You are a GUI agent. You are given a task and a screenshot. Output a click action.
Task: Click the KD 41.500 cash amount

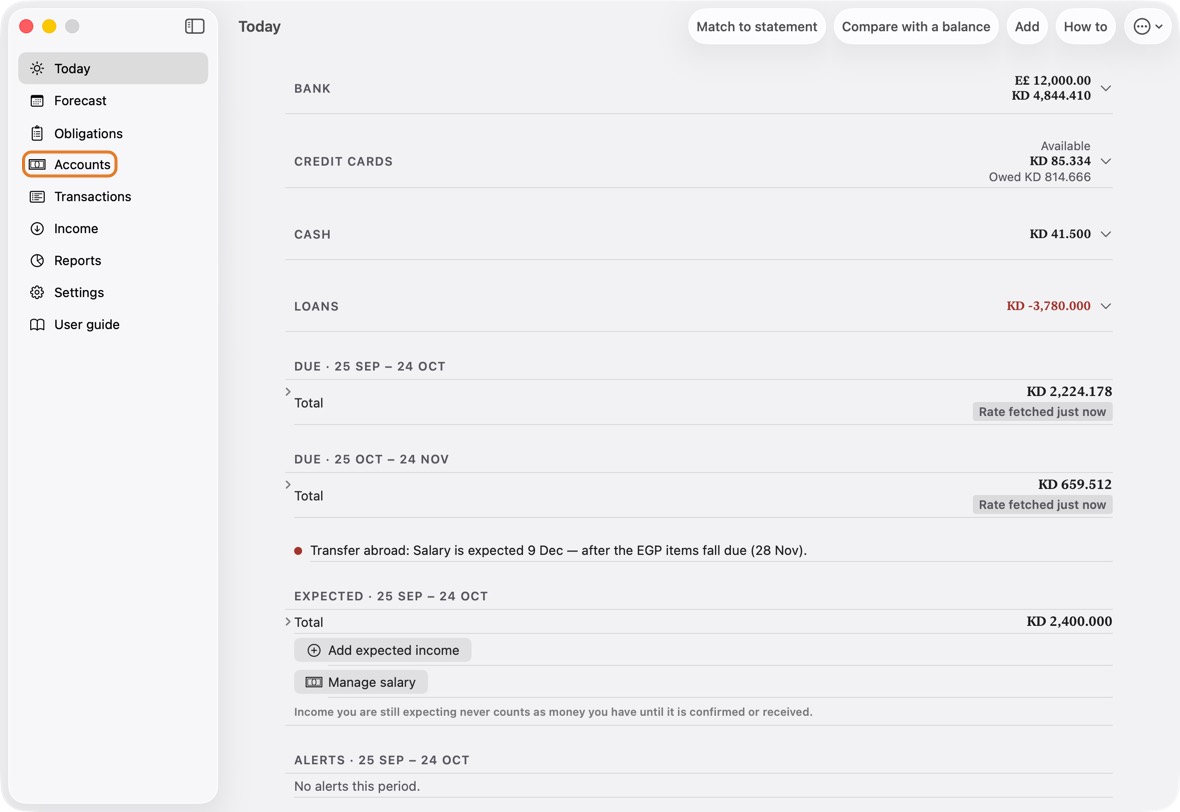pos(1060,234)
